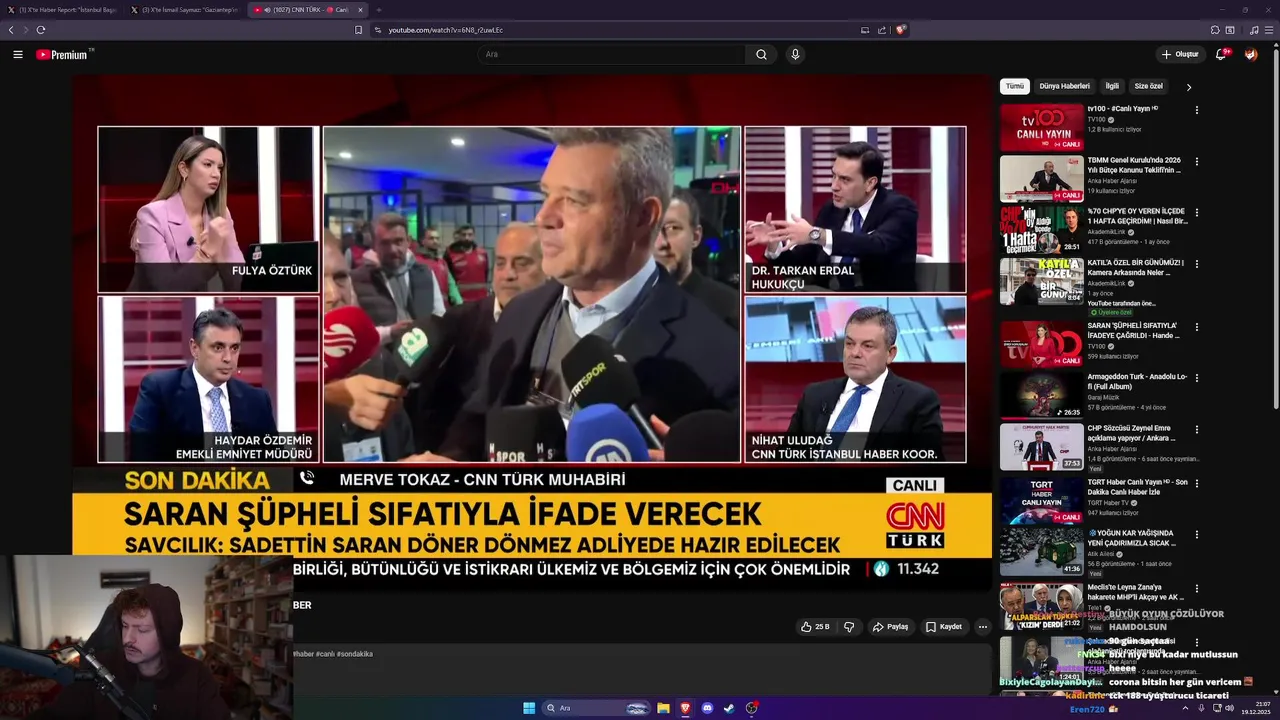Open options menu for TGRT Haber Canlı Yayın
This screenshot has width=1280, height=720.
[x=1196, y=483]
